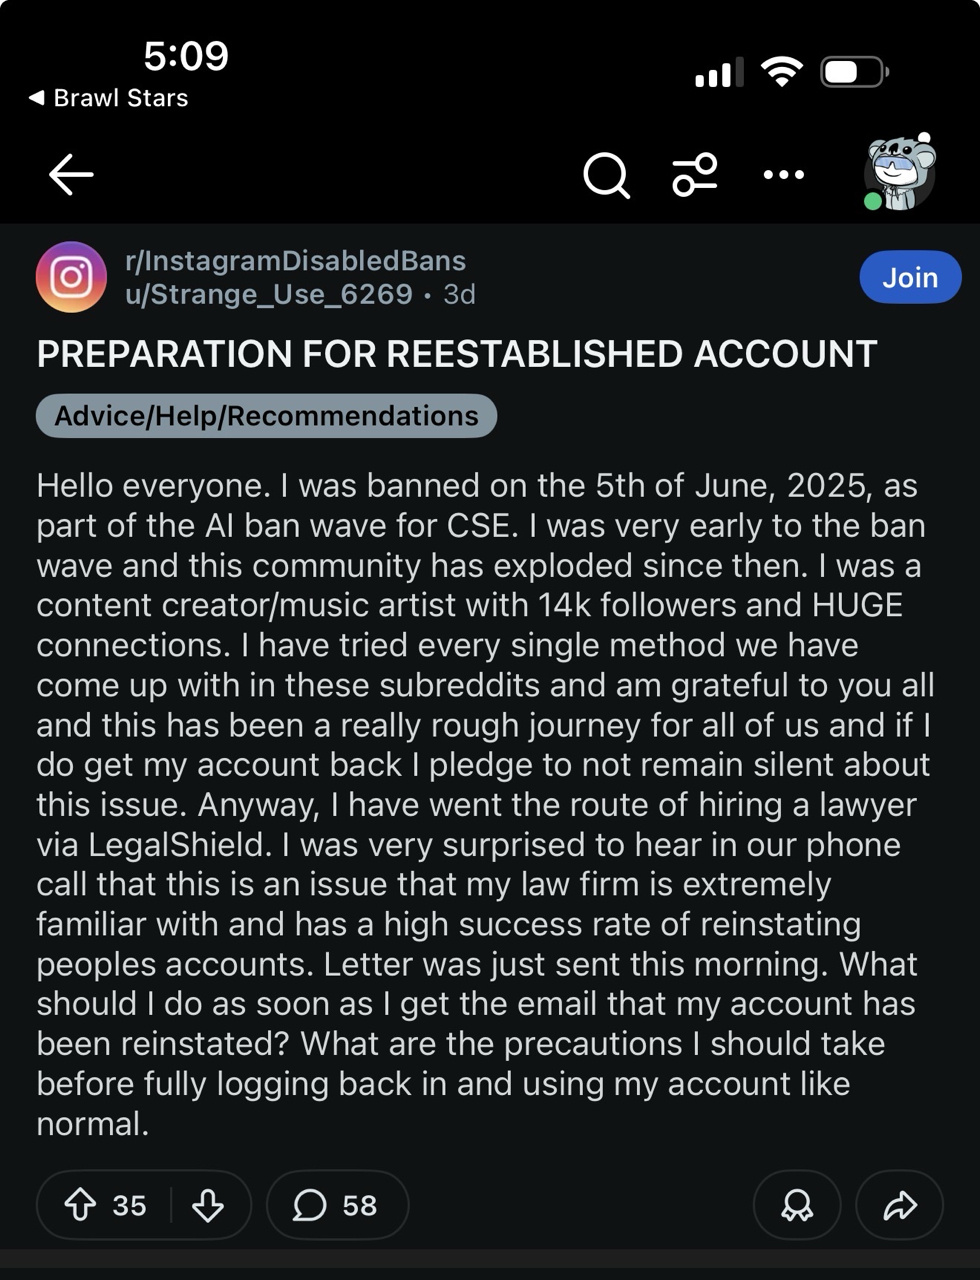The width and height of the screenshot is (980, 1280).
Task: Select the Advice/Help/Recommendations flair tag
Action: 266,416
